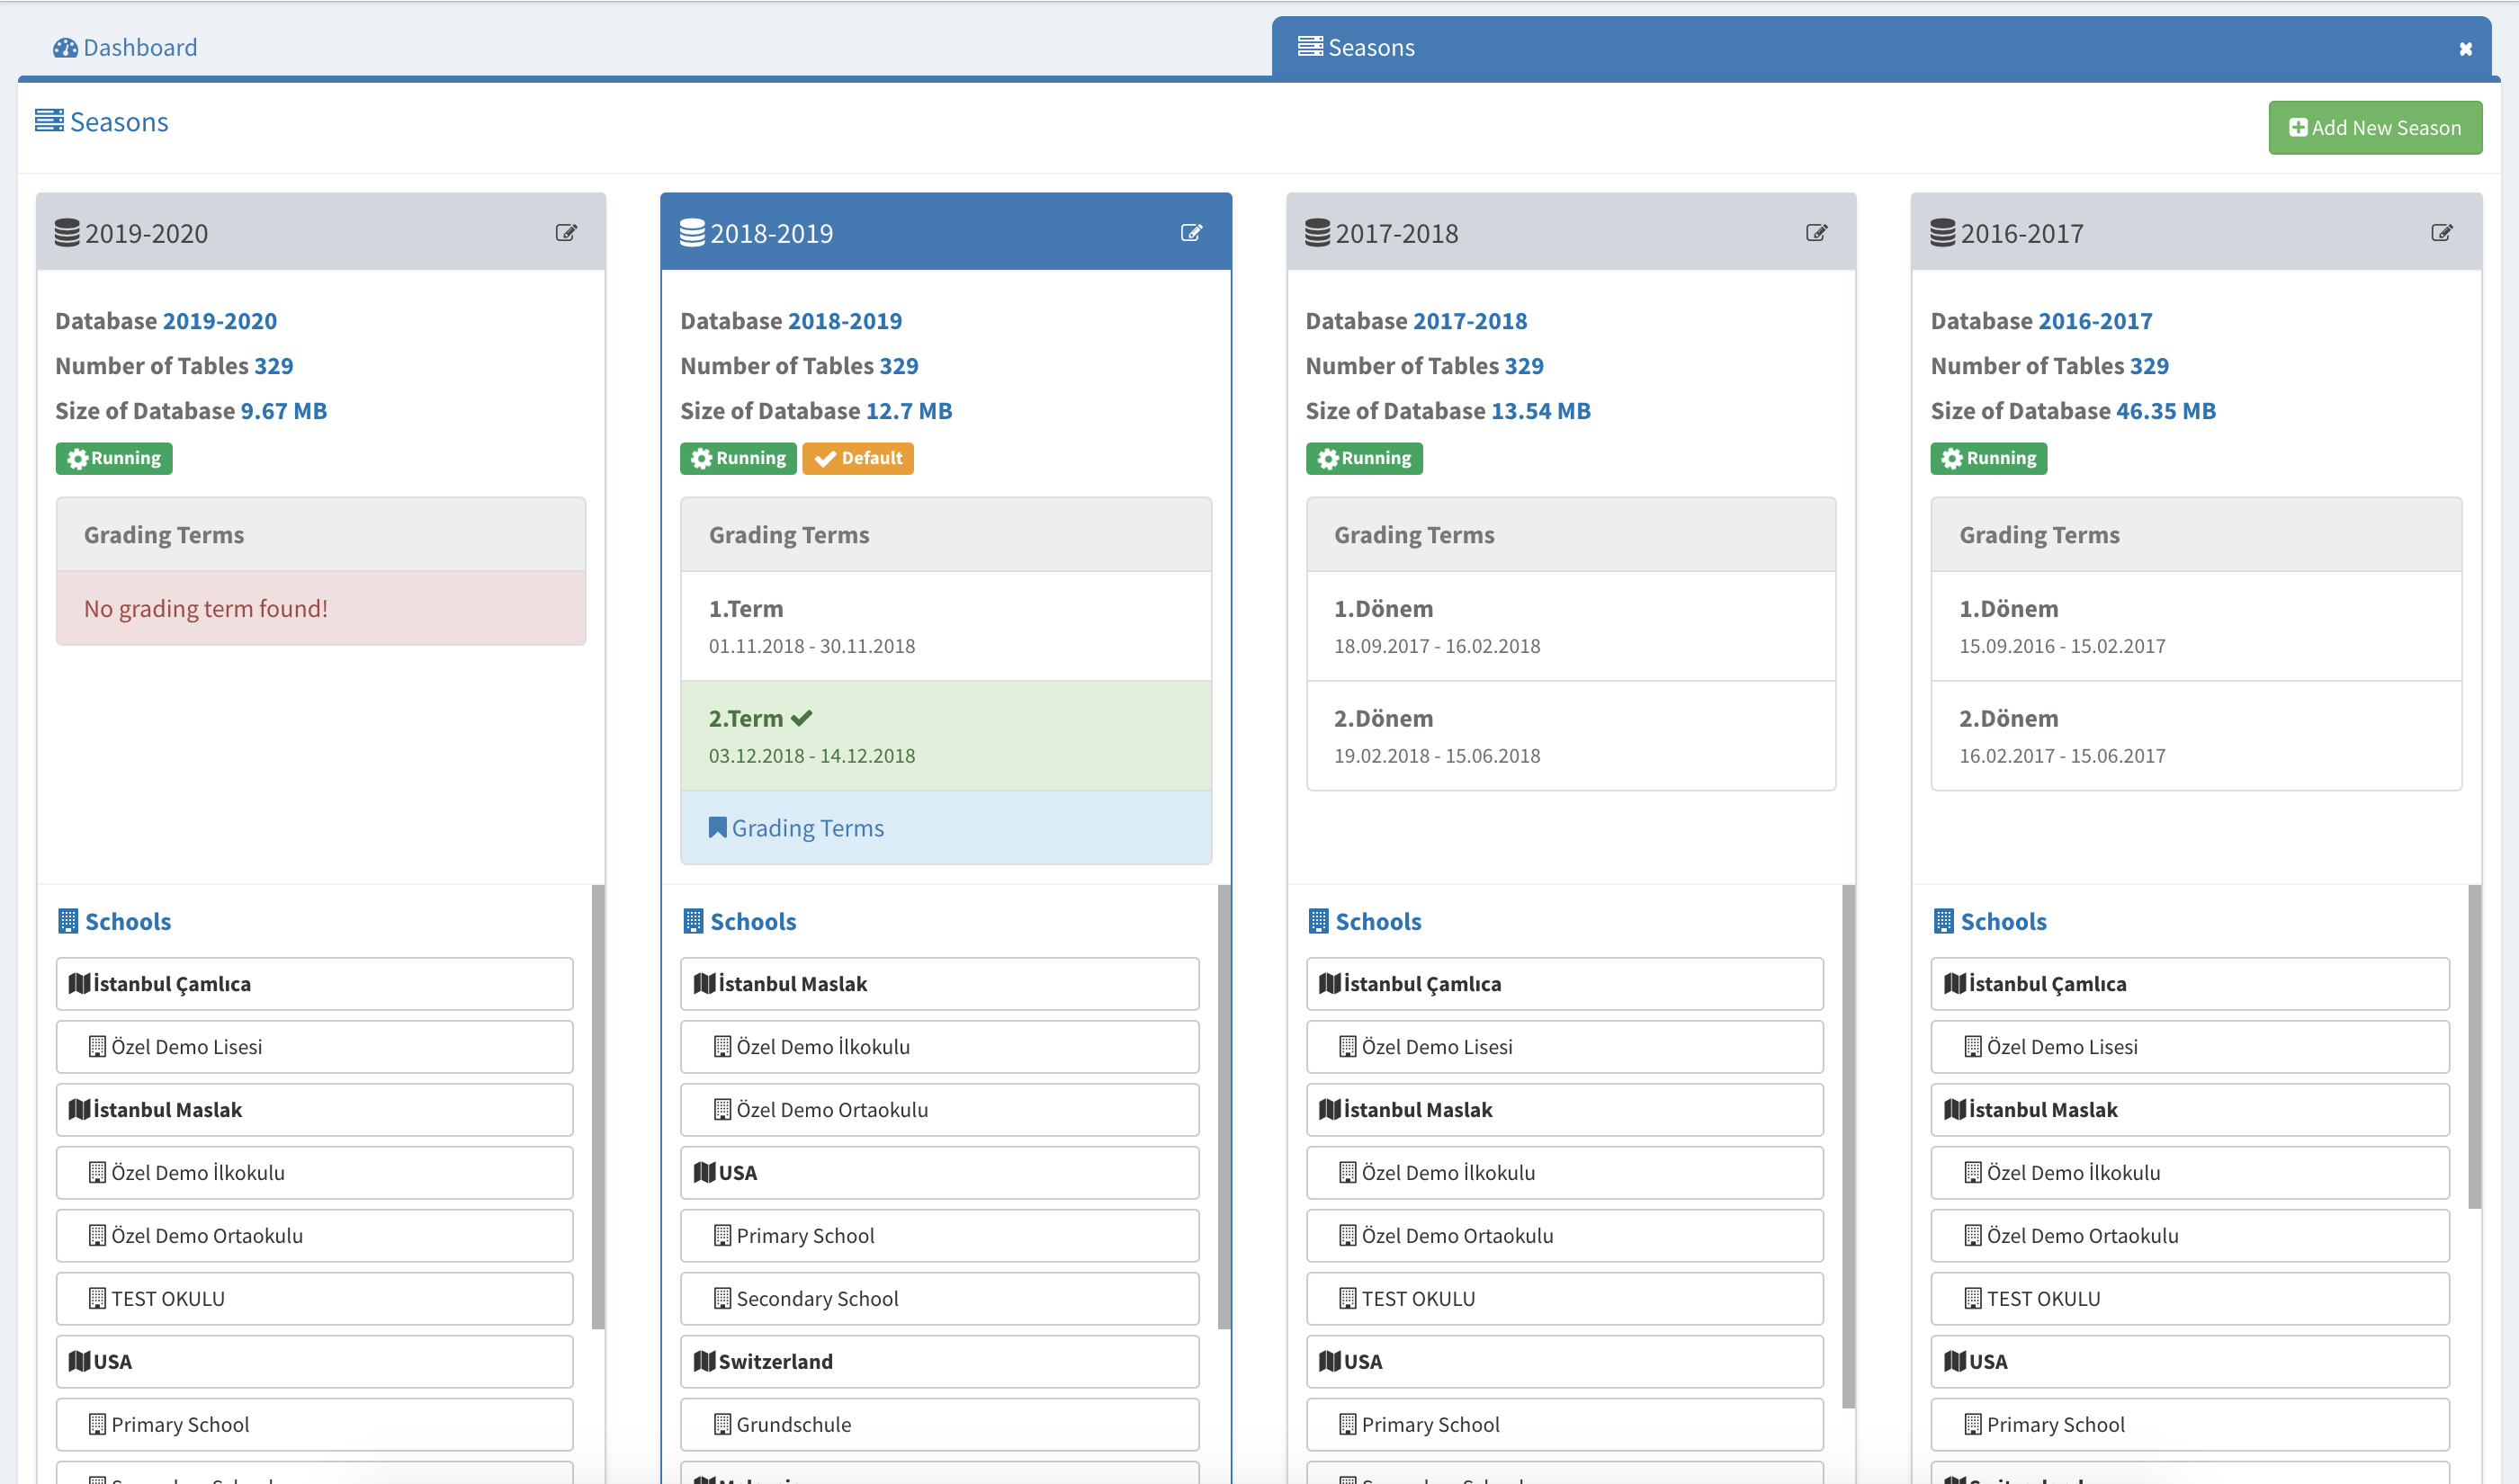Click the 2016-2017 schools list scrollbar
The height and width of the screenshot is (1484, 2519).
tap(2474, 1047)
